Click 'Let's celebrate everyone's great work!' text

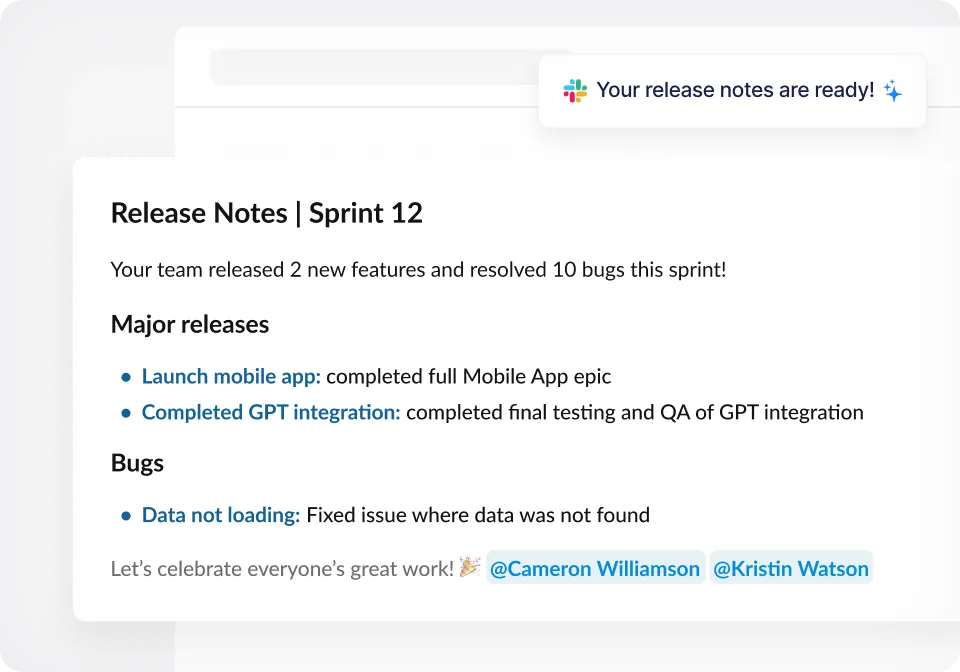click(282, 569)
